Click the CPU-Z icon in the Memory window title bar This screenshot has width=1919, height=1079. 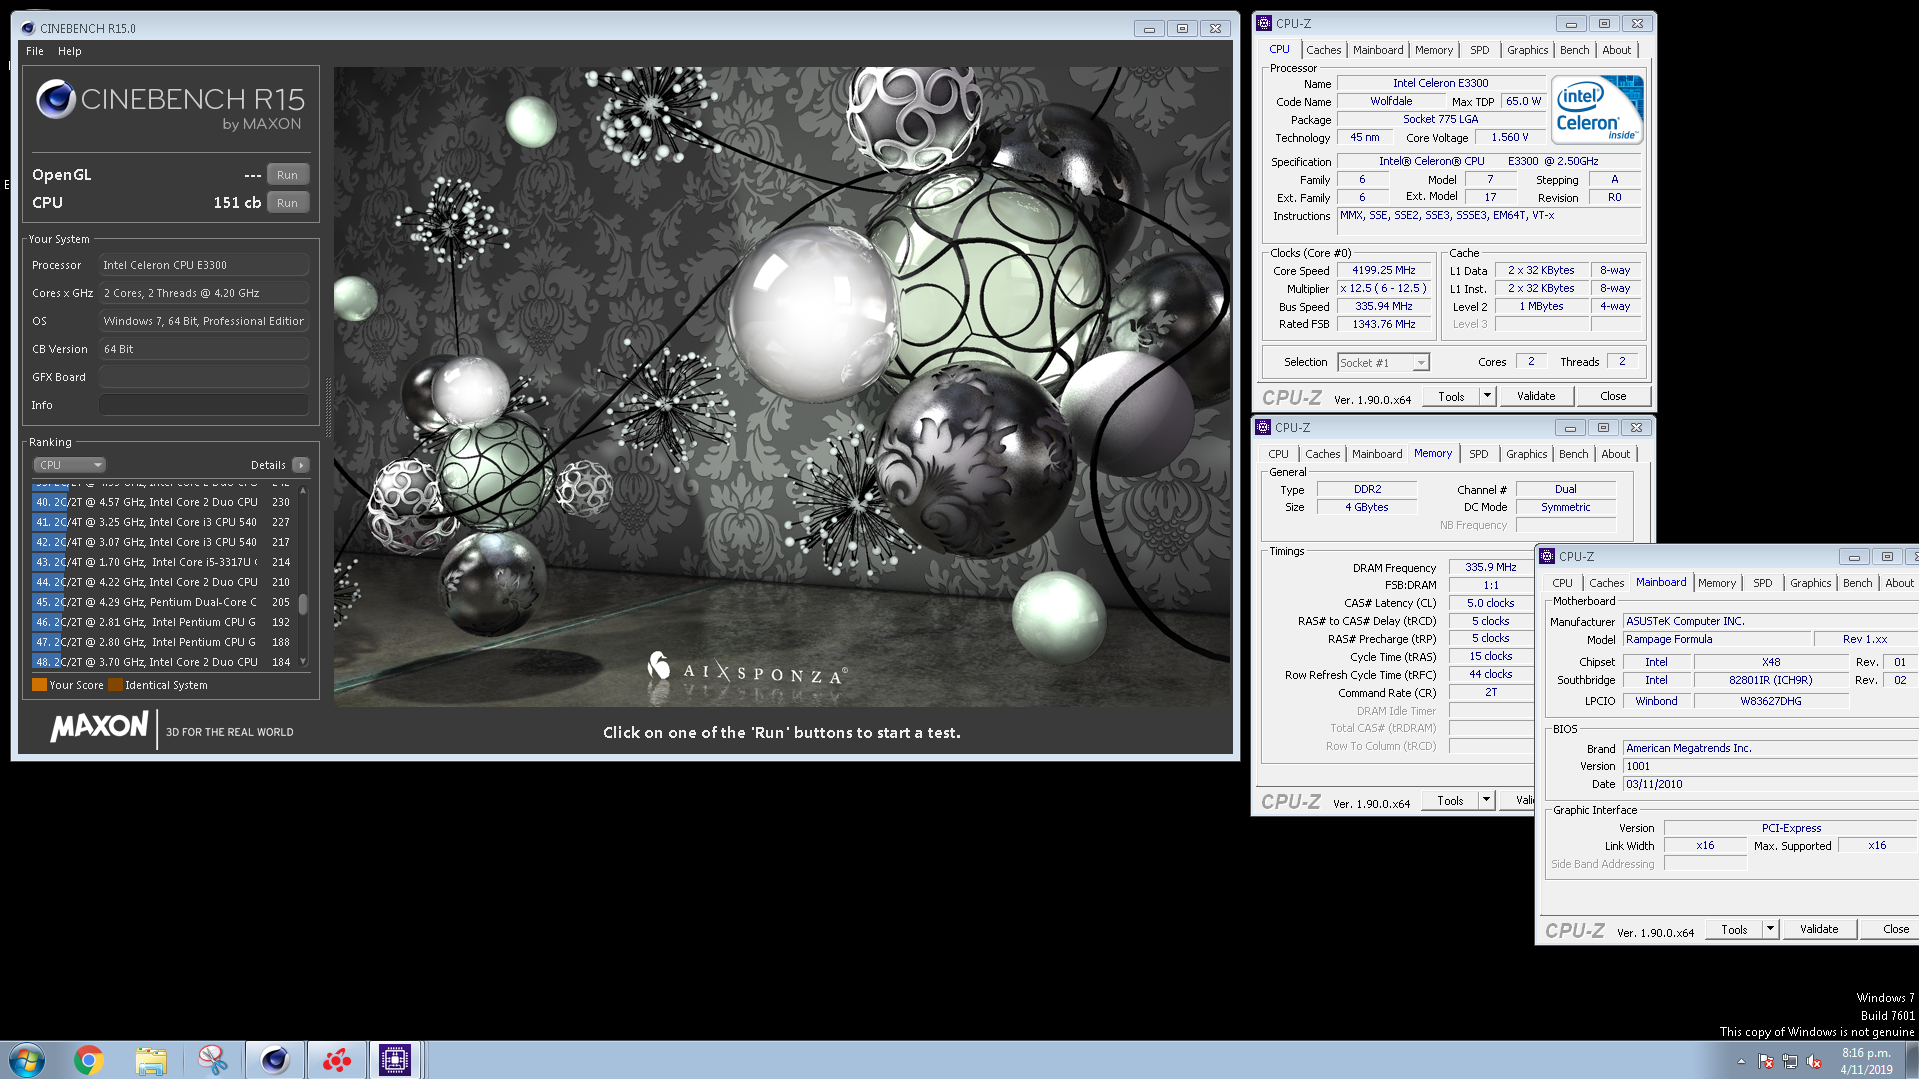tap(1263, 427)
